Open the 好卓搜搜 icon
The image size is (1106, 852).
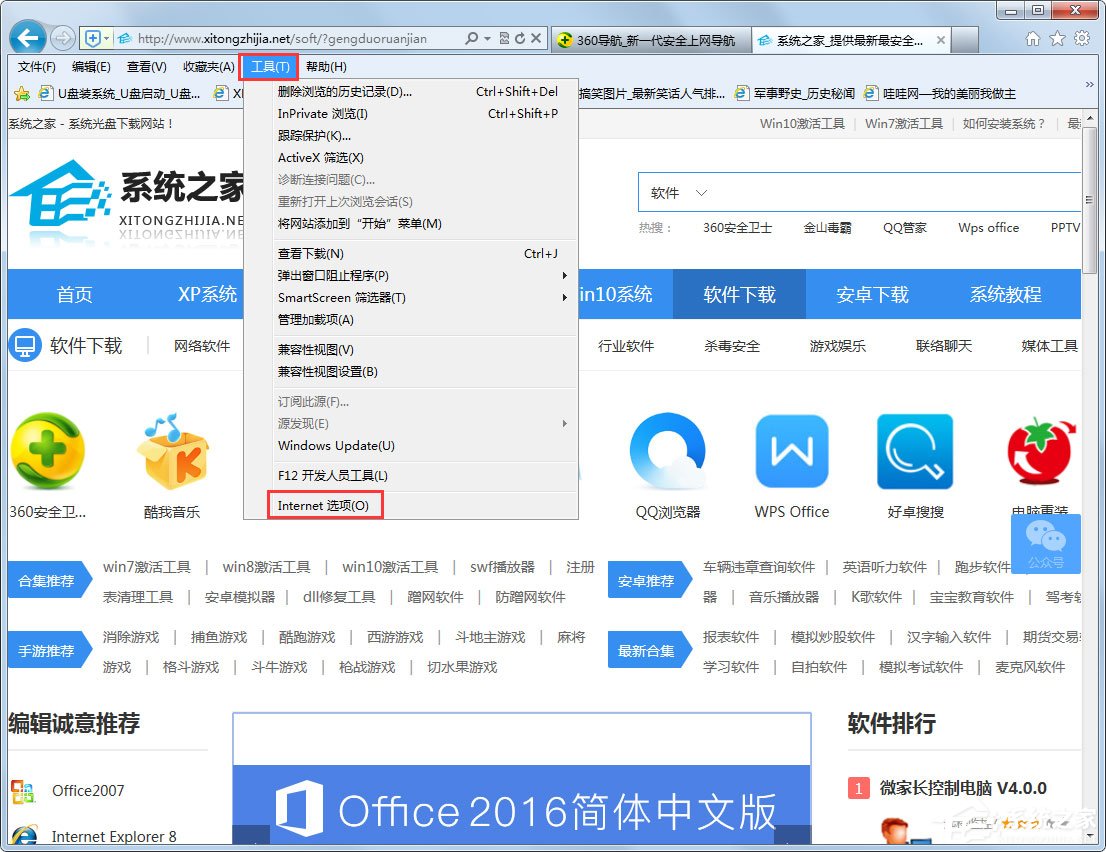(914, 450)
